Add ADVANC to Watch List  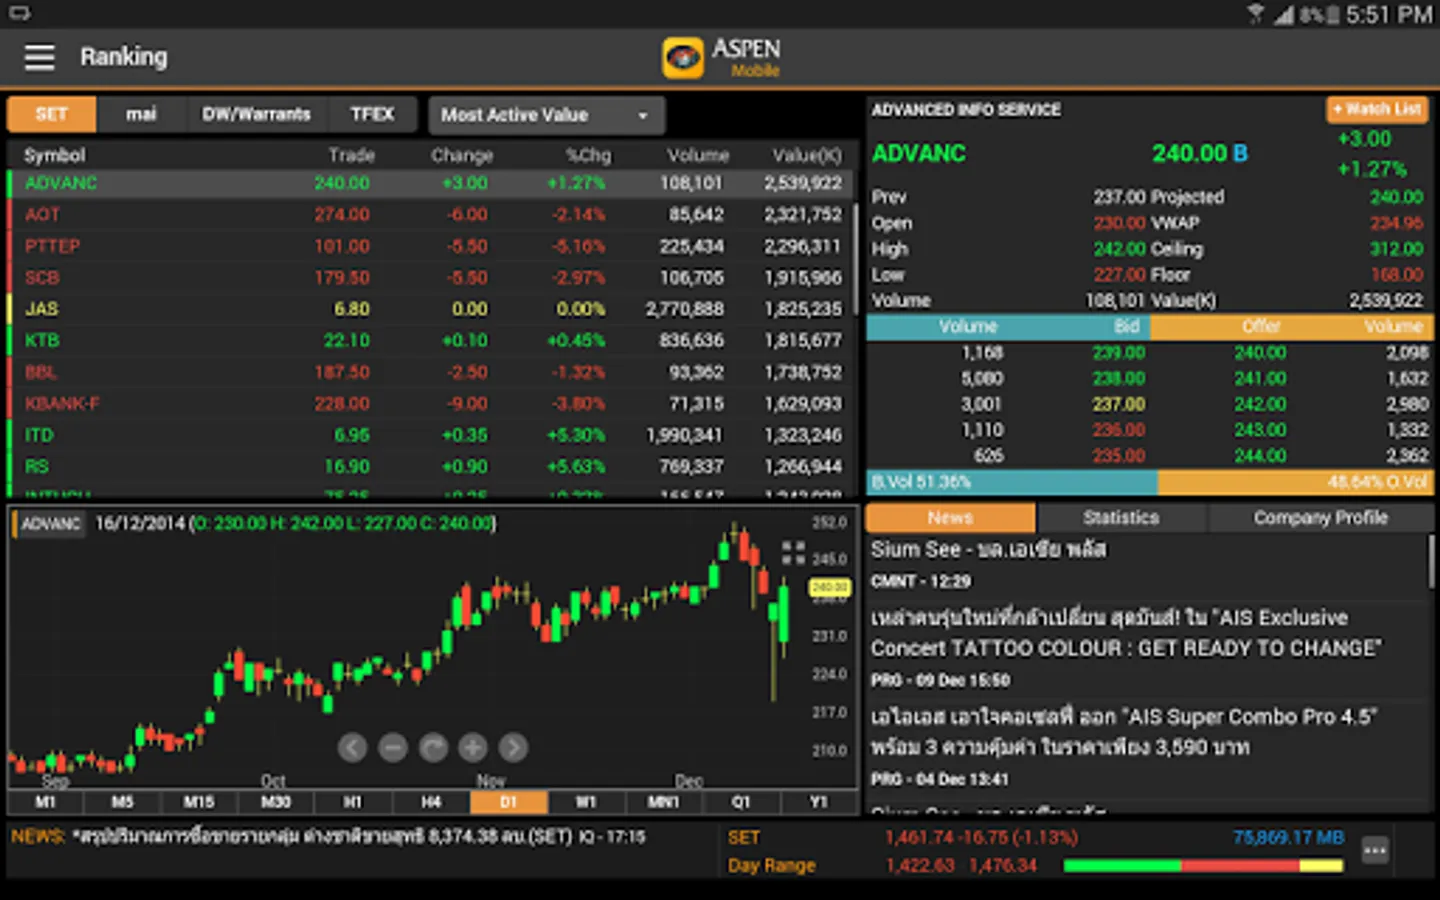pyautogui.click(x=1377, y=109)
